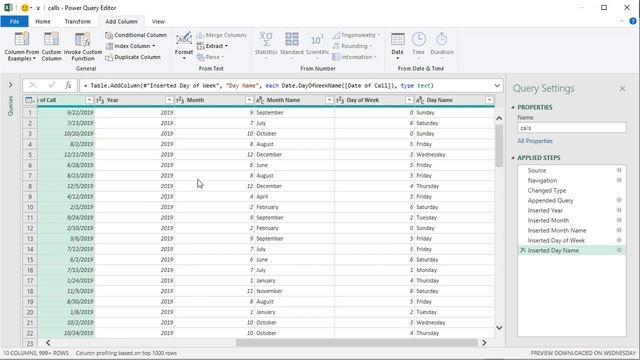640x360 pixels.
Task: Open the Date column menu
Action: click(397, 46)
